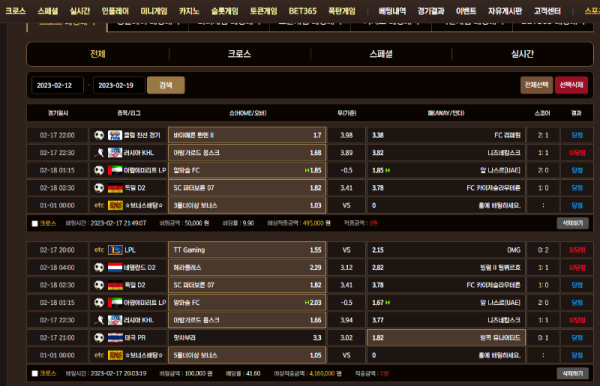Click the 헤라클레스 home cell 2.29
Screen dimensions: 600x386
pos(247,267)
